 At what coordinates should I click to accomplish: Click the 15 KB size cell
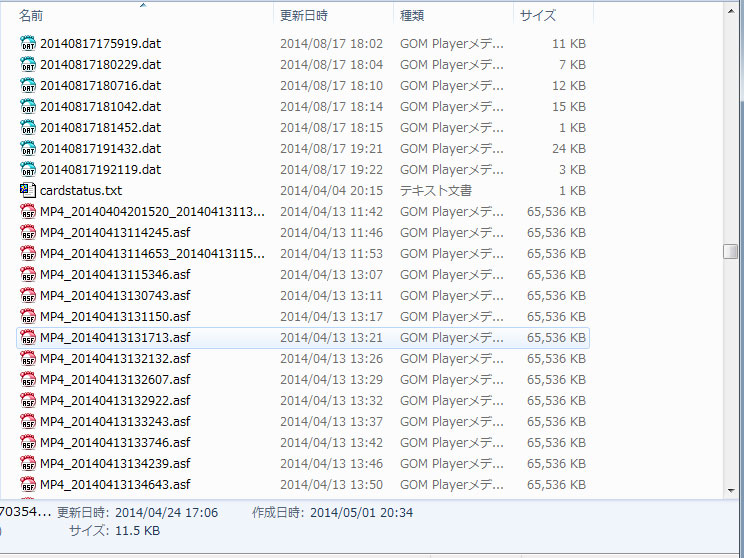tap(569, 106)
